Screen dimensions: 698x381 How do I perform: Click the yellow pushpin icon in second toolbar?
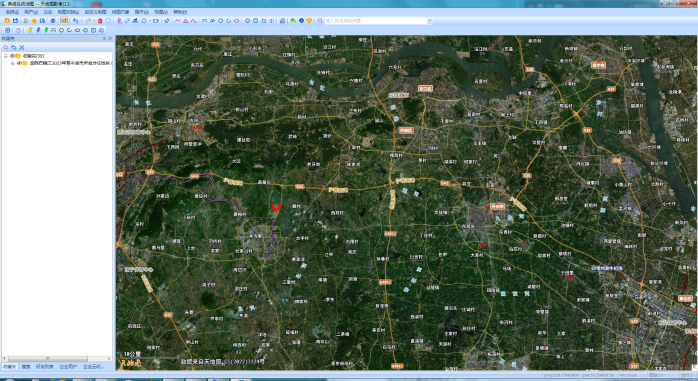click(x=30, y=30)
